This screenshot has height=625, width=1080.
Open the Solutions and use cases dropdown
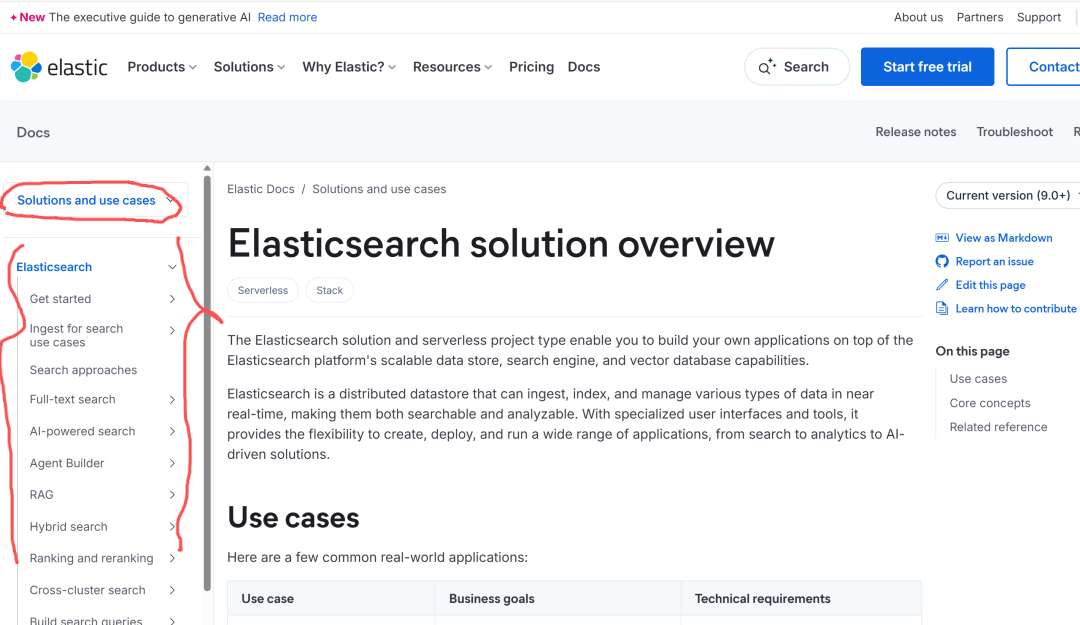tap(95, 201)
